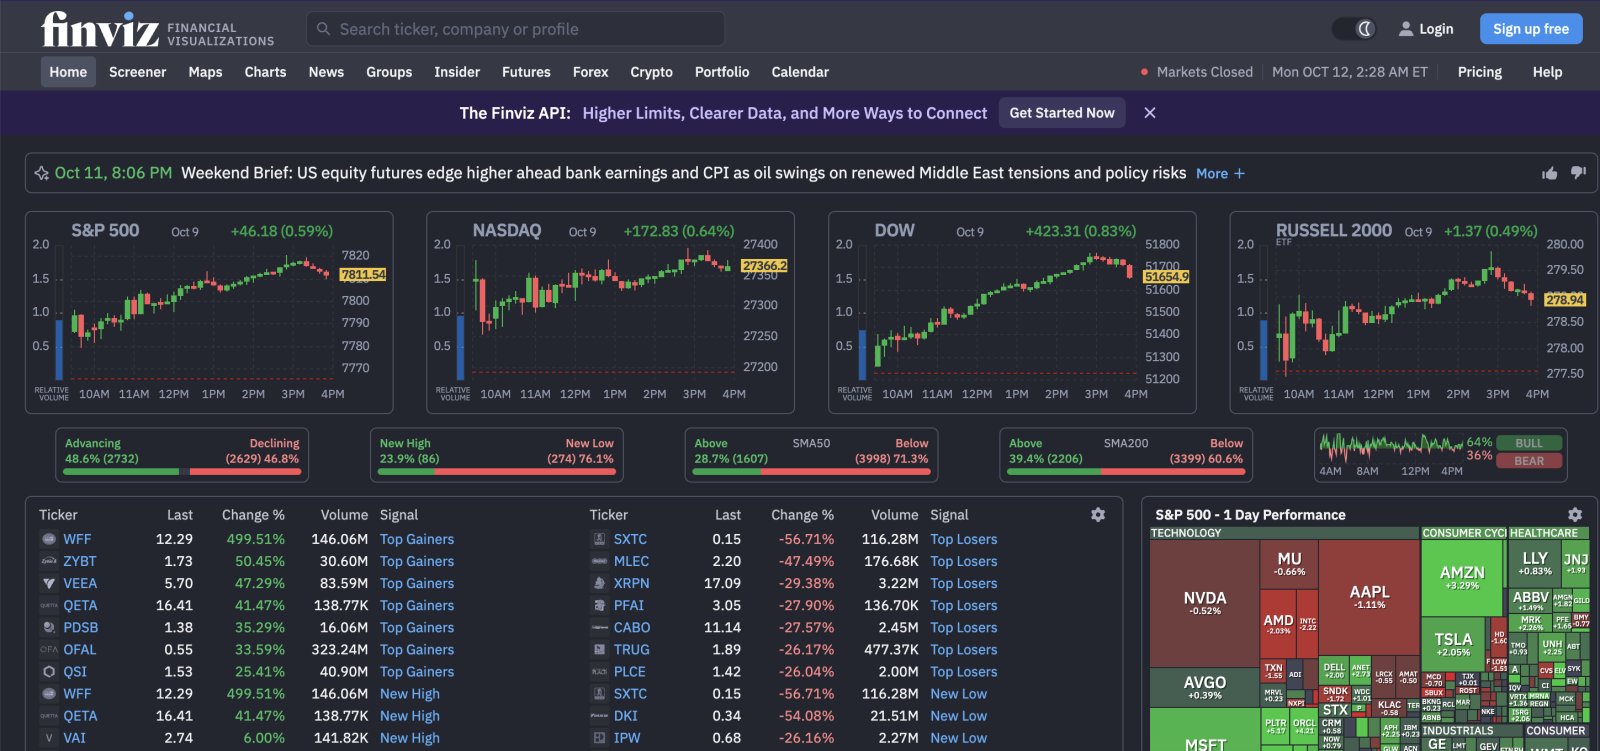Open the Crypto tab
The image size is (1600, 751).
651,72
